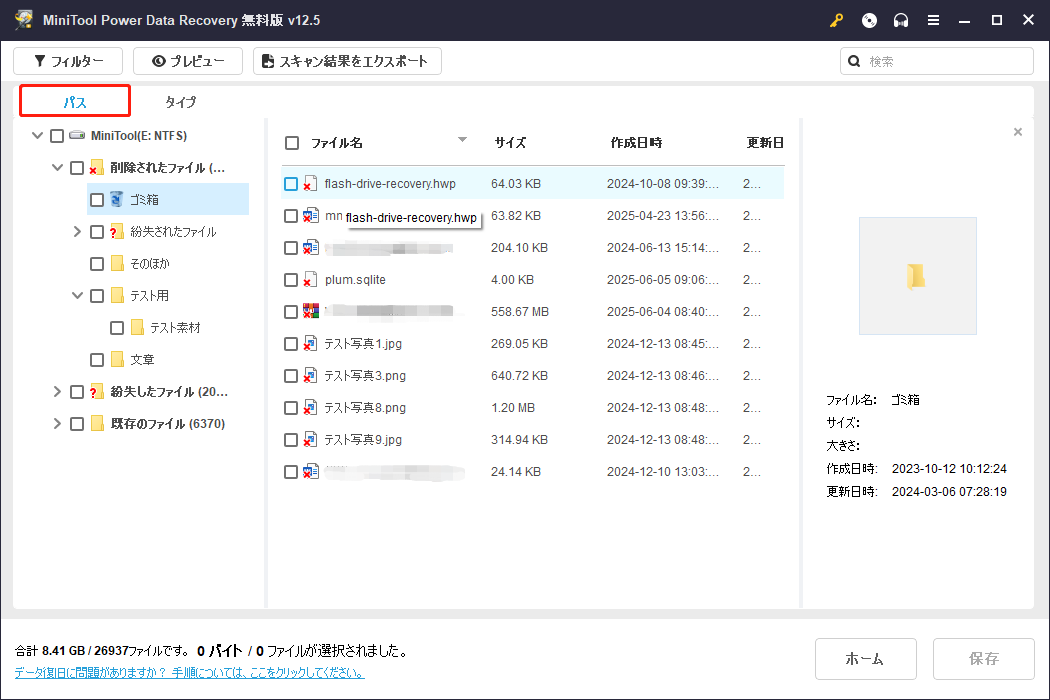The height and width of the screenshot is (700, 1050).
Task: Select テスト写真1.jpg checkbox
Action: pyautogui.click(x=291, y=344)
